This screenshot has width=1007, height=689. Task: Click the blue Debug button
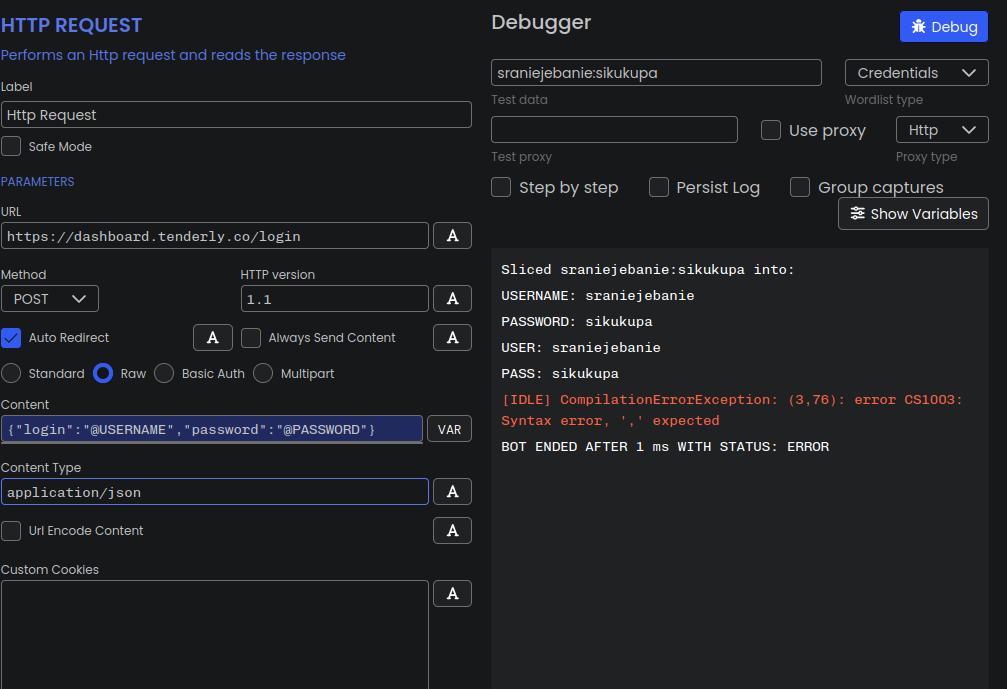(x=943, y=26)
